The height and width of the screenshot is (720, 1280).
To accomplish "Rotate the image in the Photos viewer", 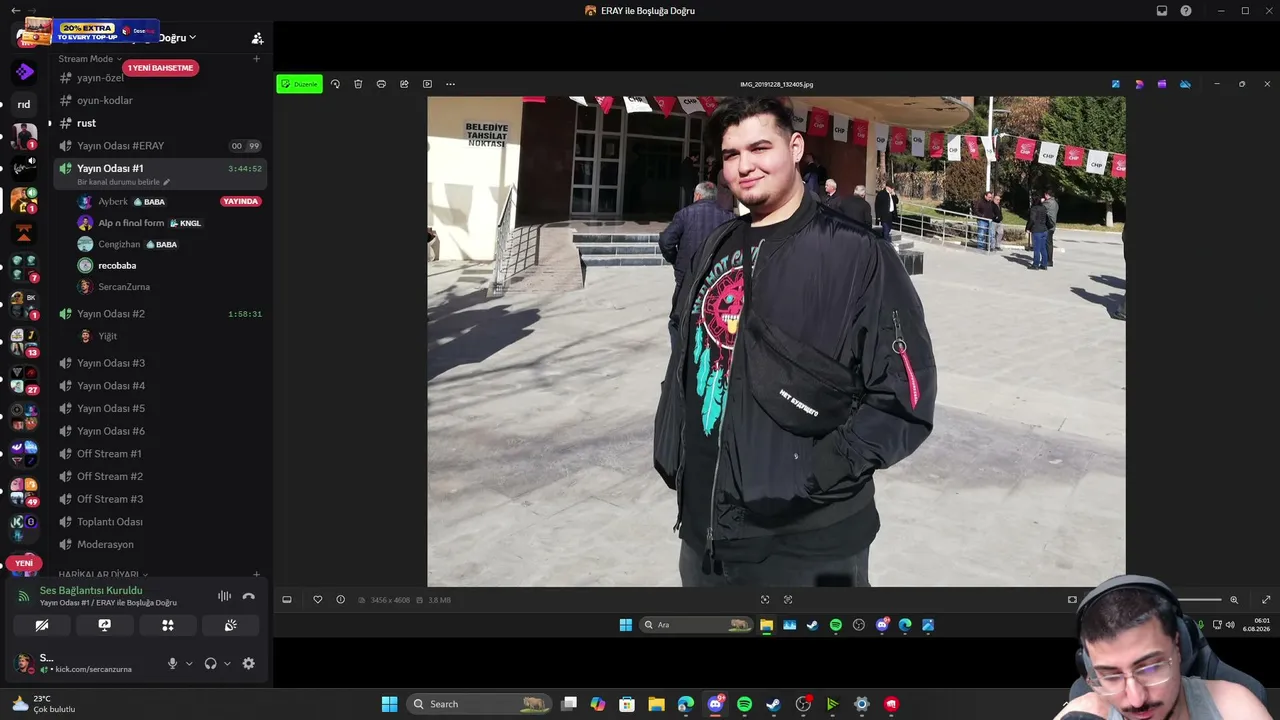I will (335, 84).
